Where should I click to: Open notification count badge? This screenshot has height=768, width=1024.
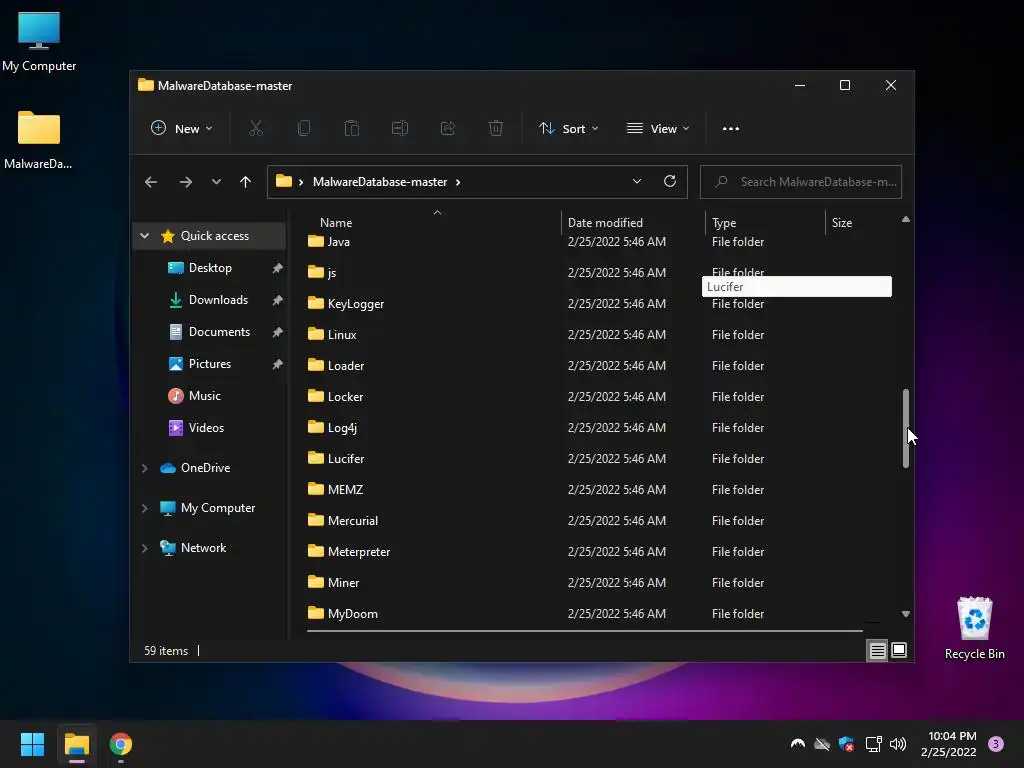[996, 744]
